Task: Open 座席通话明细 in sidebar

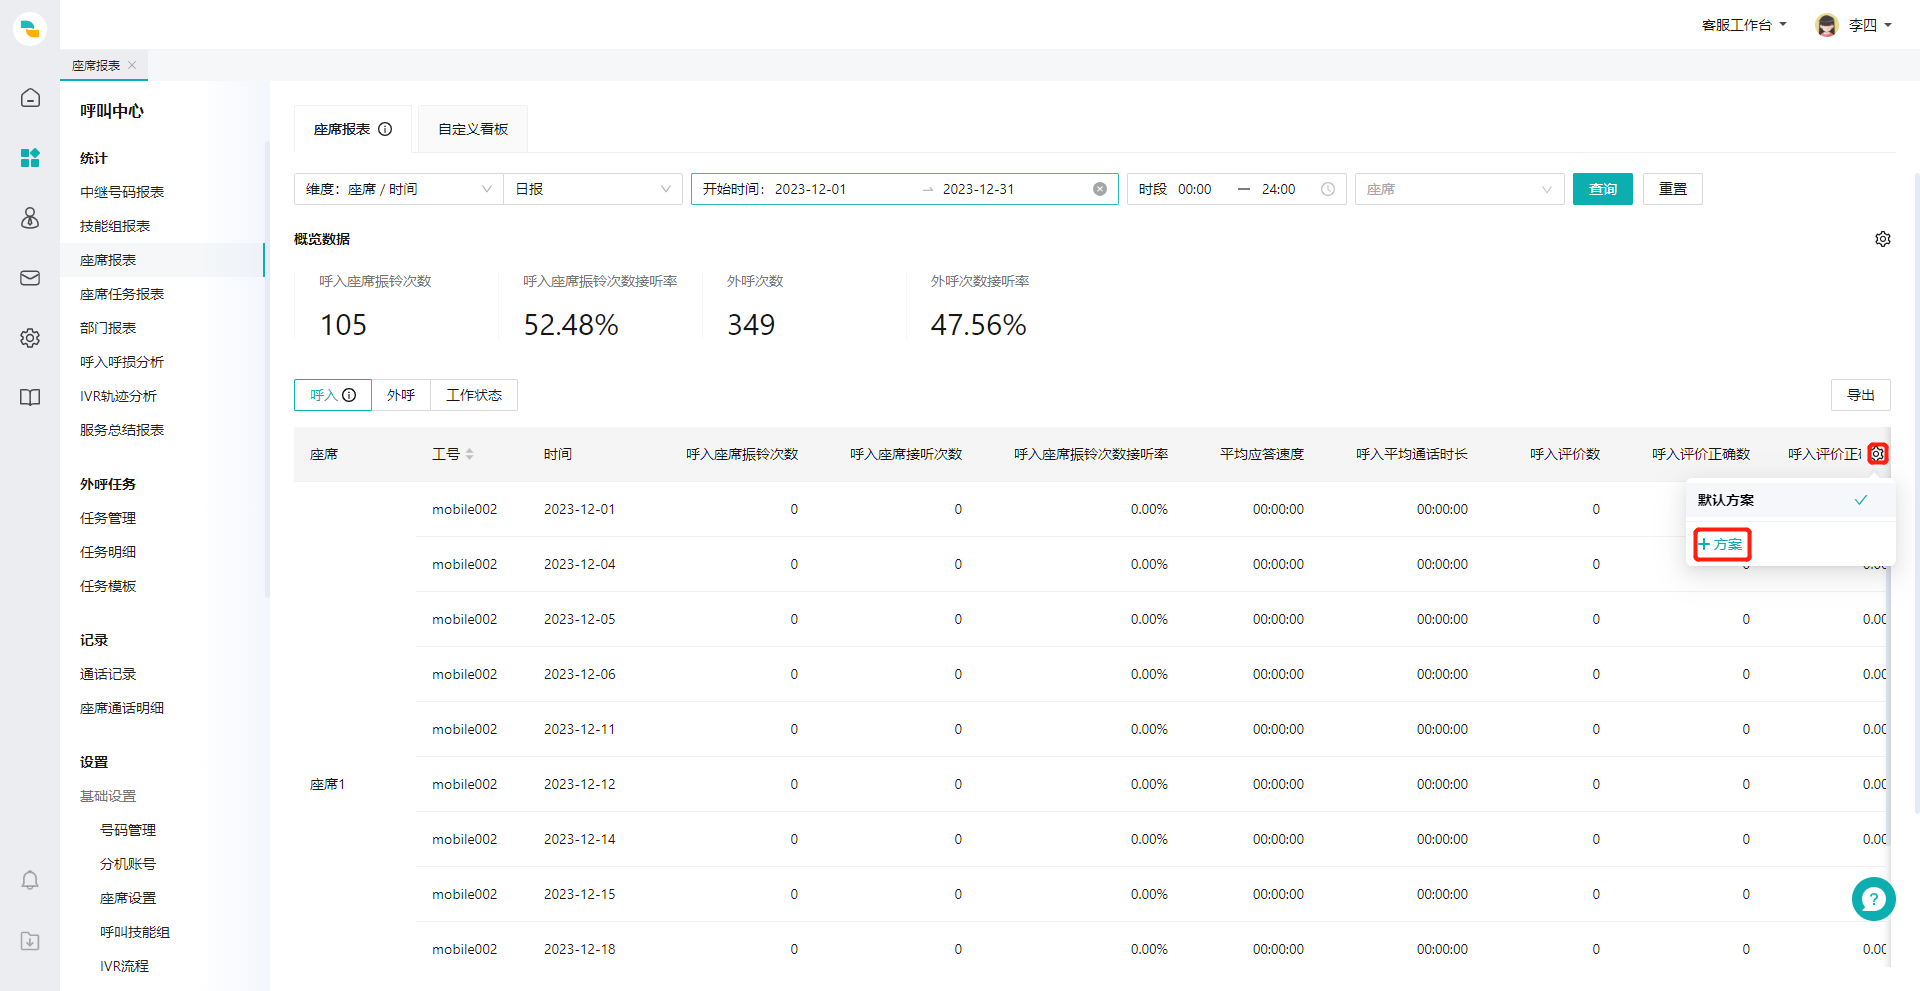Action: [x=122, y=708]
